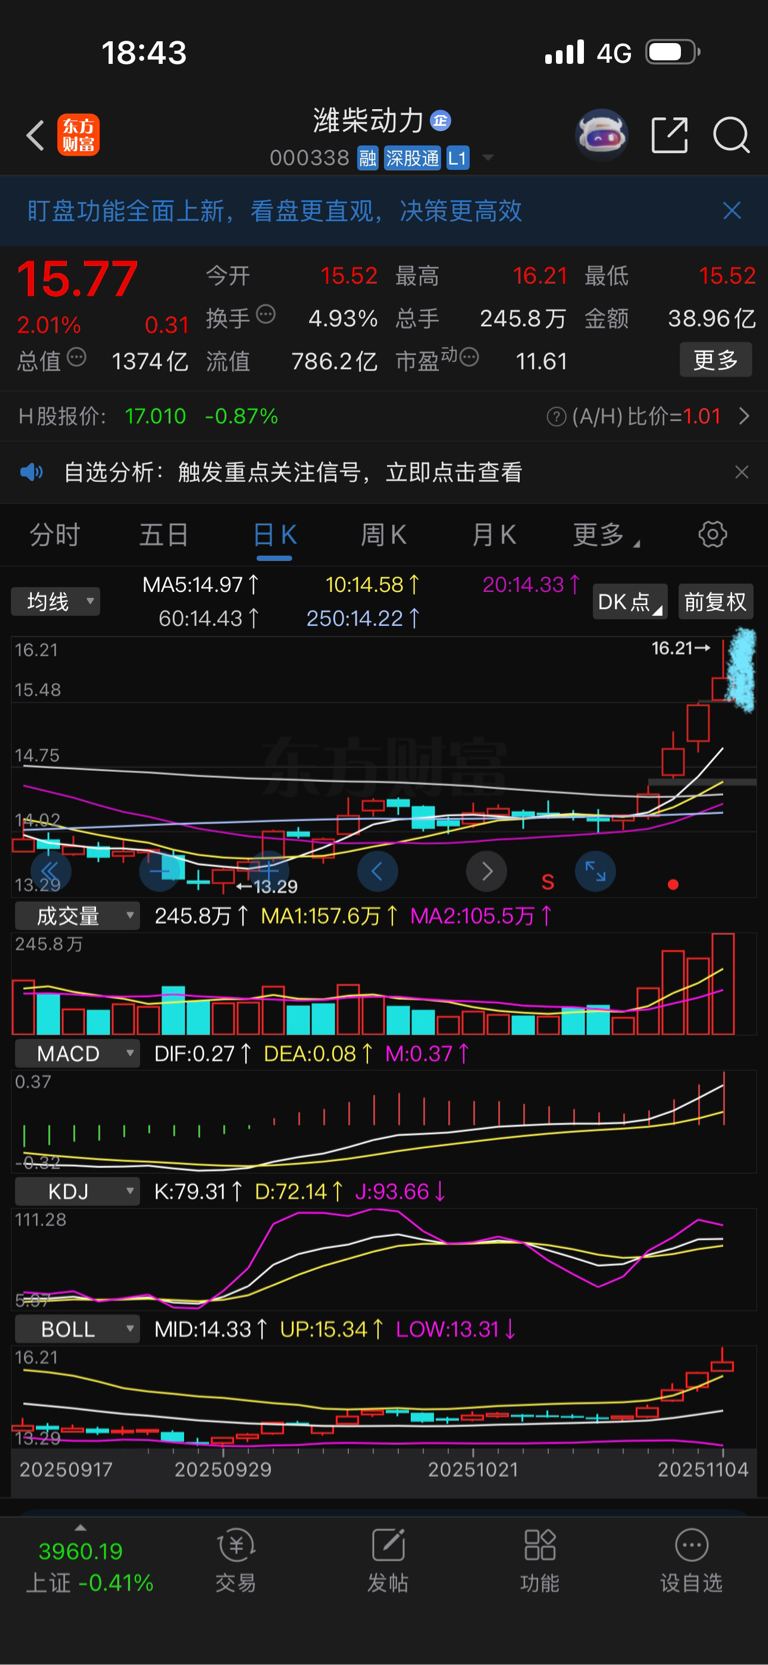Open the 自选分析 signal notice

tap(293, 472)
